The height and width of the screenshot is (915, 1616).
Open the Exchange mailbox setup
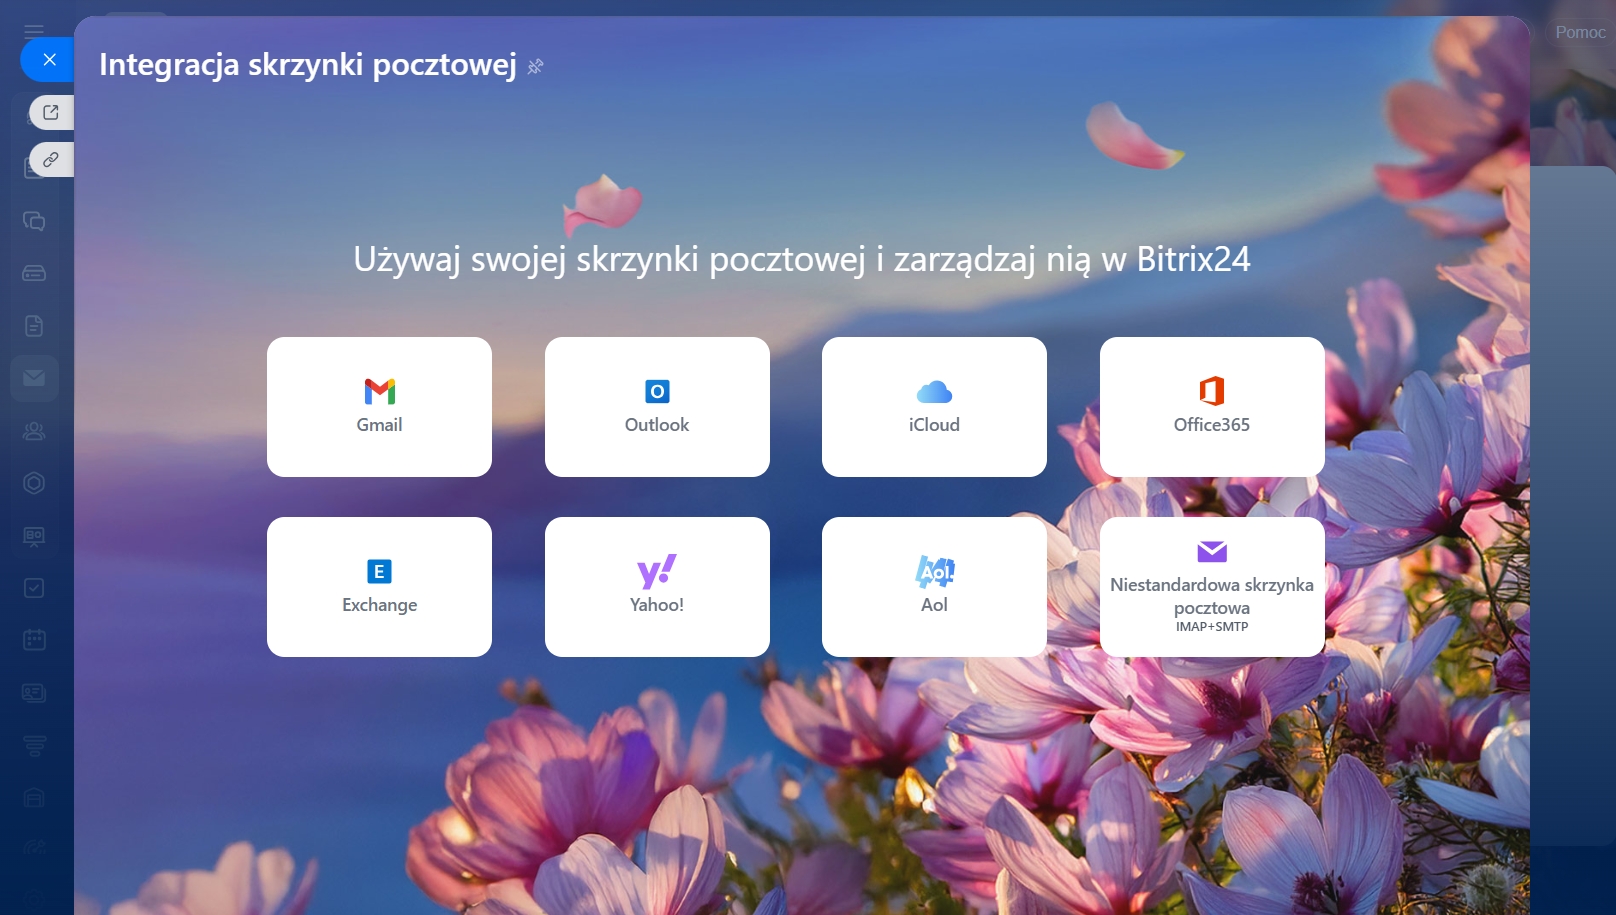(379, 587)
